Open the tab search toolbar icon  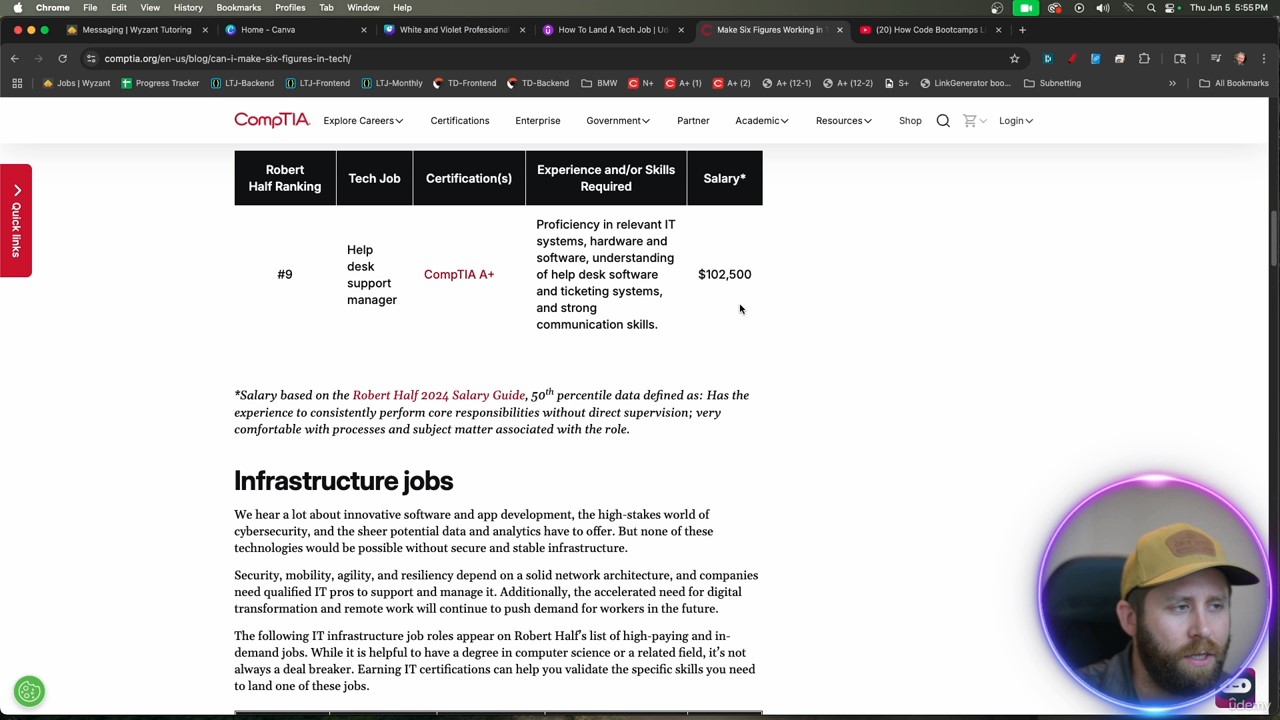pos(1180,59)
